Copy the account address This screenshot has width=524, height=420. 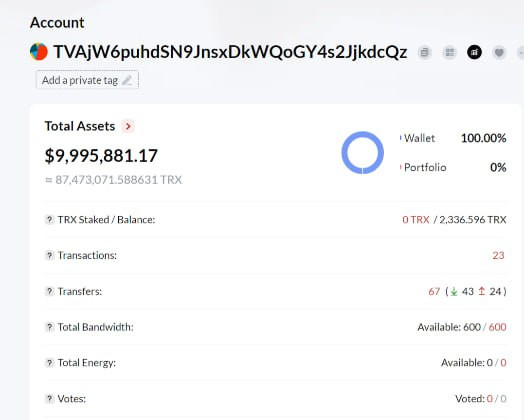click(424, 52)
